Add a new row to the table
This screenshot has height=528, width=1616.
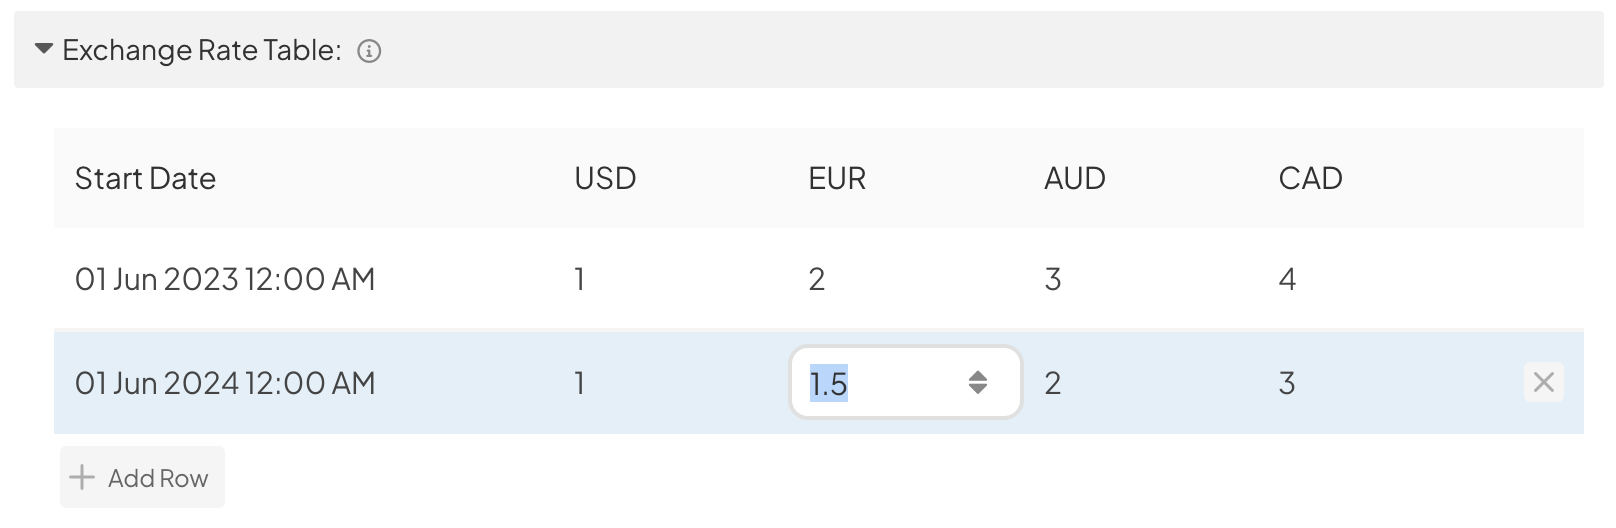(142, 477)
